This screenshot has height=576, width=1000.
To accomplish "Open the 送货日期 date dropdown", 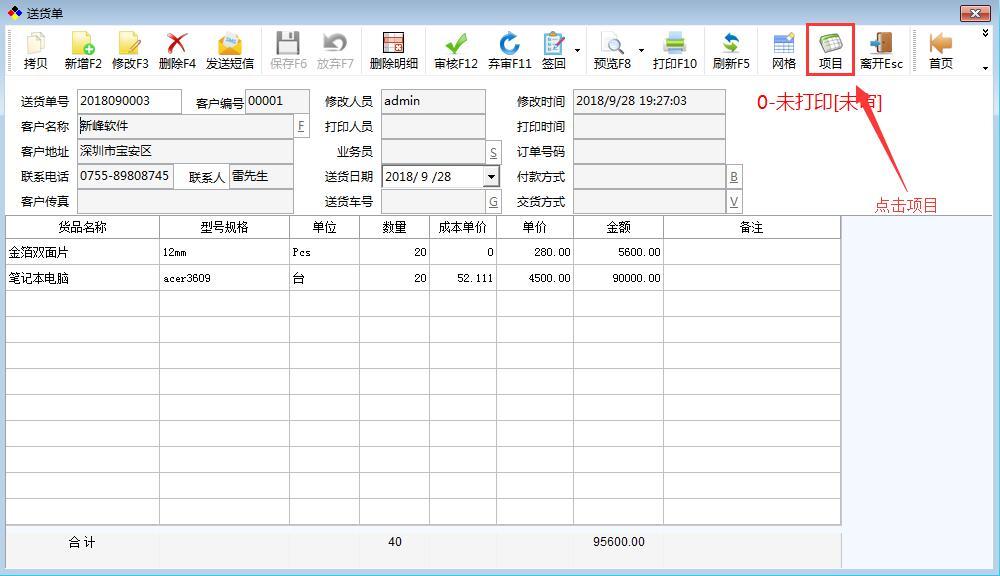I will 491,177.
